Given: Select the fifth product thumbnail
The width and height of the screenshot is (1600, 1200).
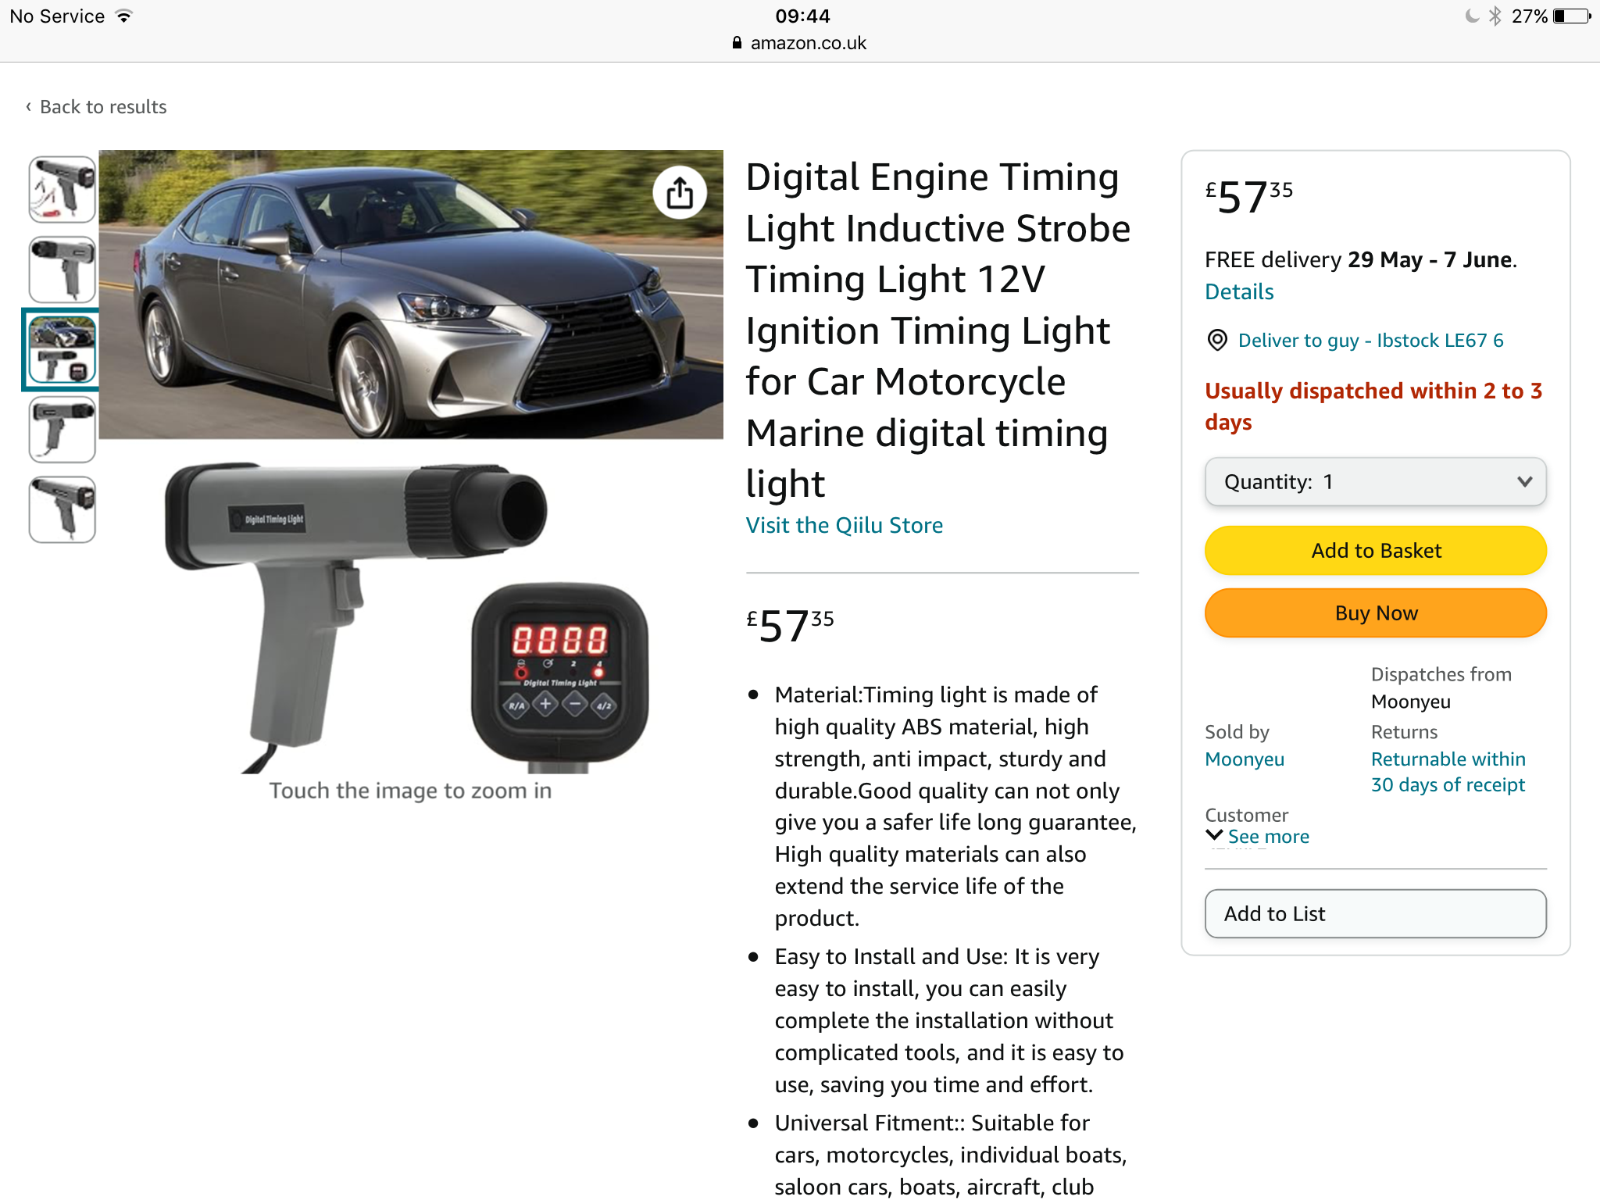Looking at the screenshot, I should 62,509.
